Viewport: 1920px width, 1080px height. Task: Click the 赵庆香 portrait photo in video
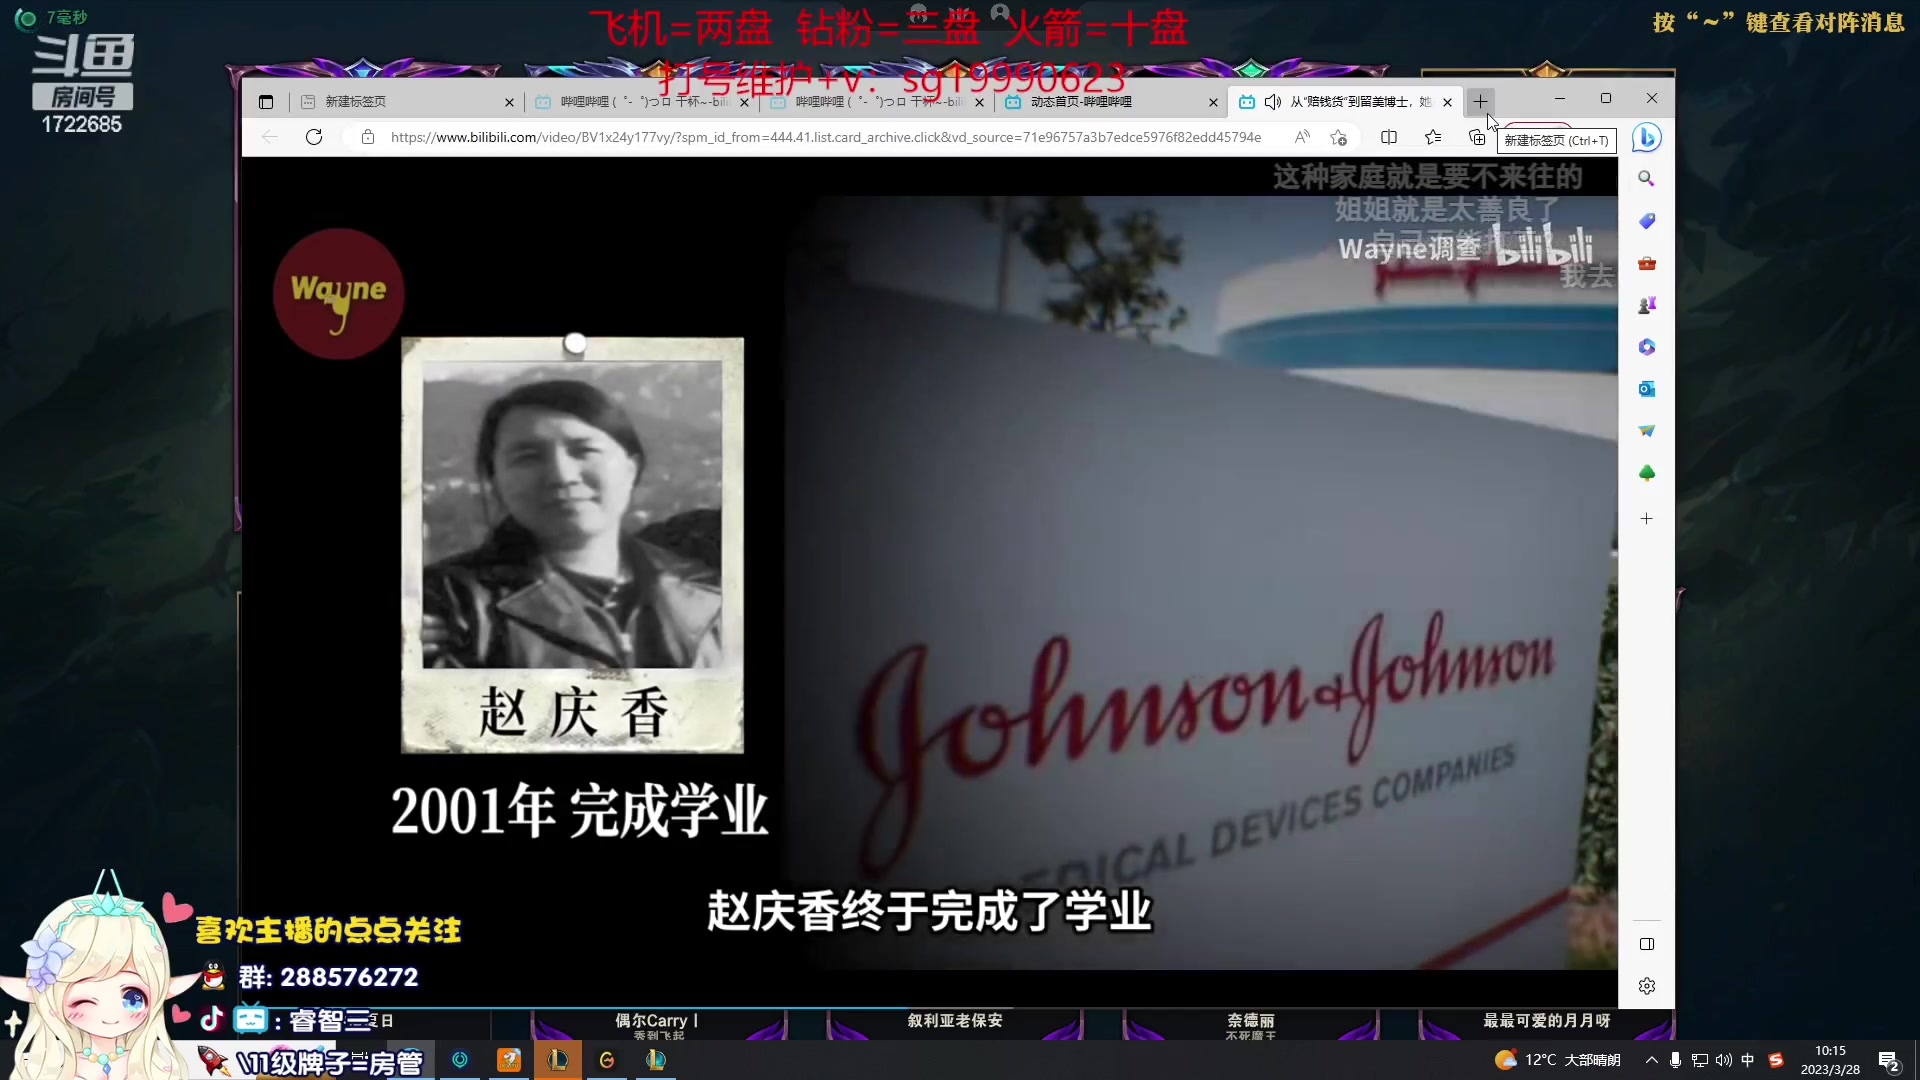coord(572,514)
